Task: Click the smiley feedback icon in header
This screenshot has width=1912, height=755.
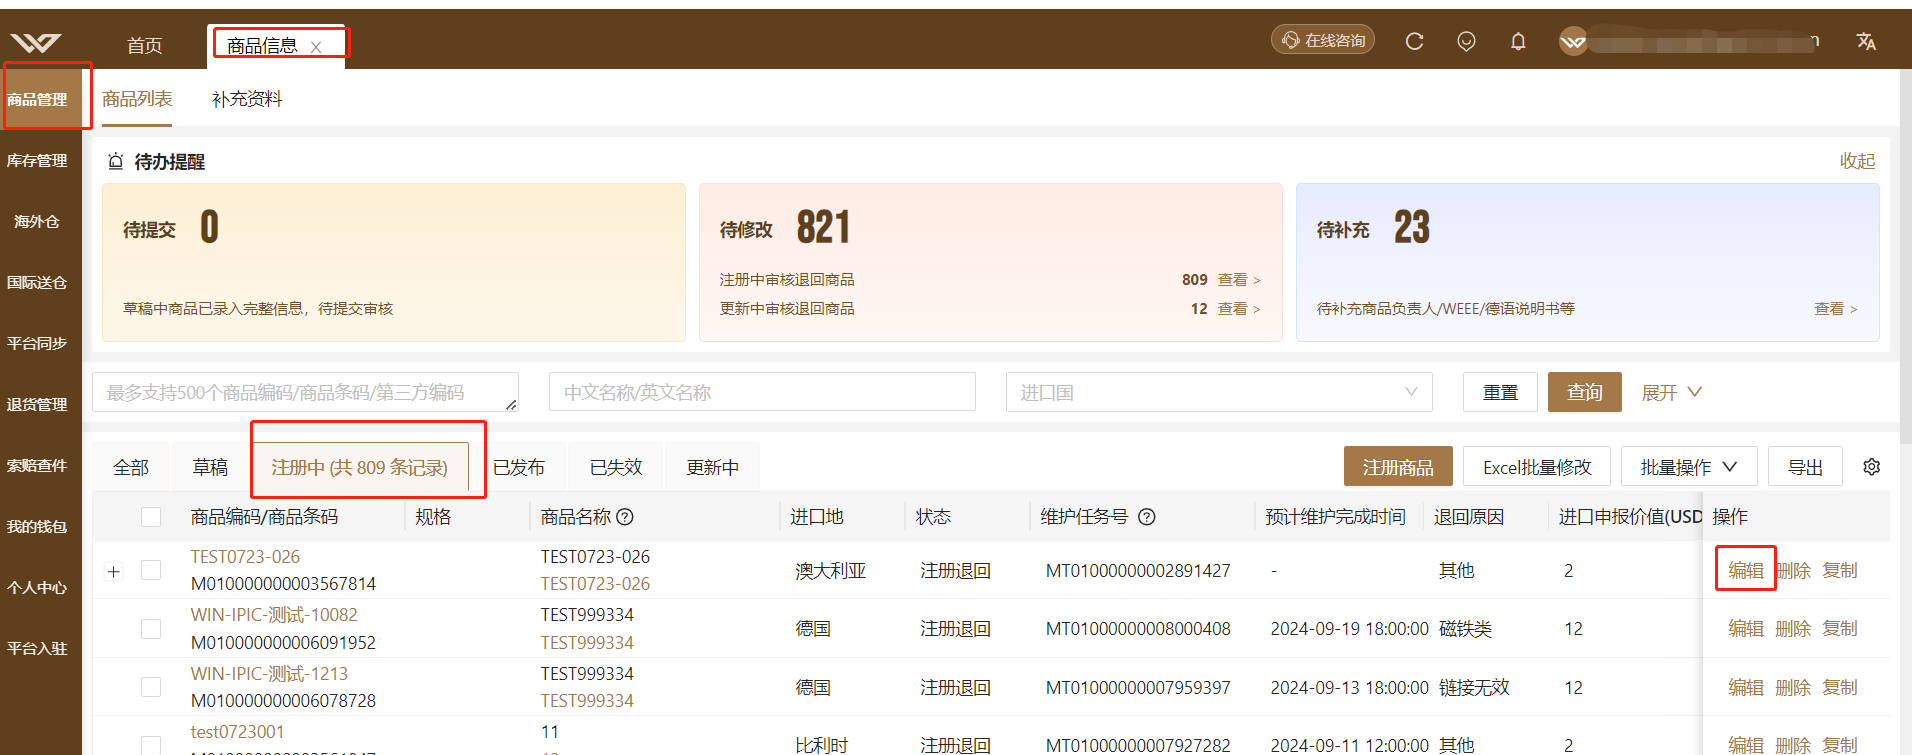Action: 1466,41
